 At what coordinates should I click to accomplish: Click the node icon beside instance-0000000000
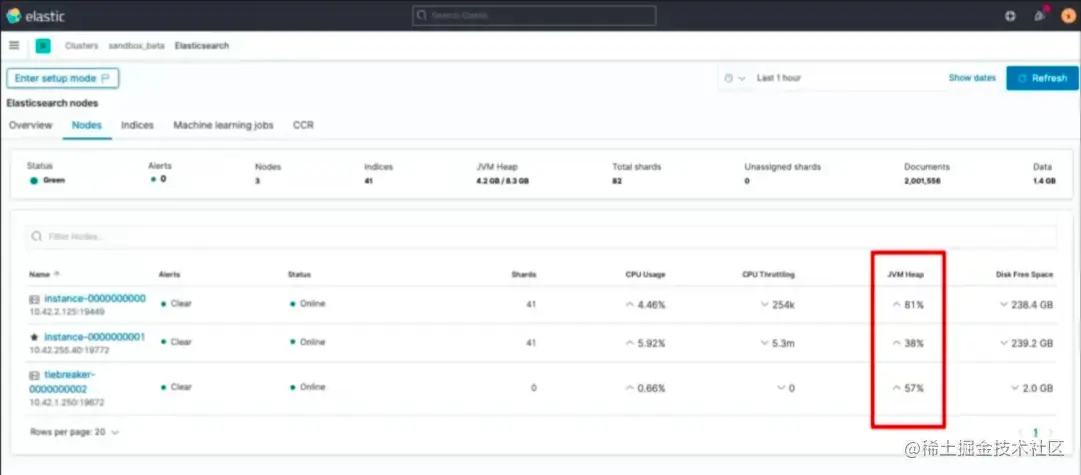pyautogui.click(x=34, y=299)
